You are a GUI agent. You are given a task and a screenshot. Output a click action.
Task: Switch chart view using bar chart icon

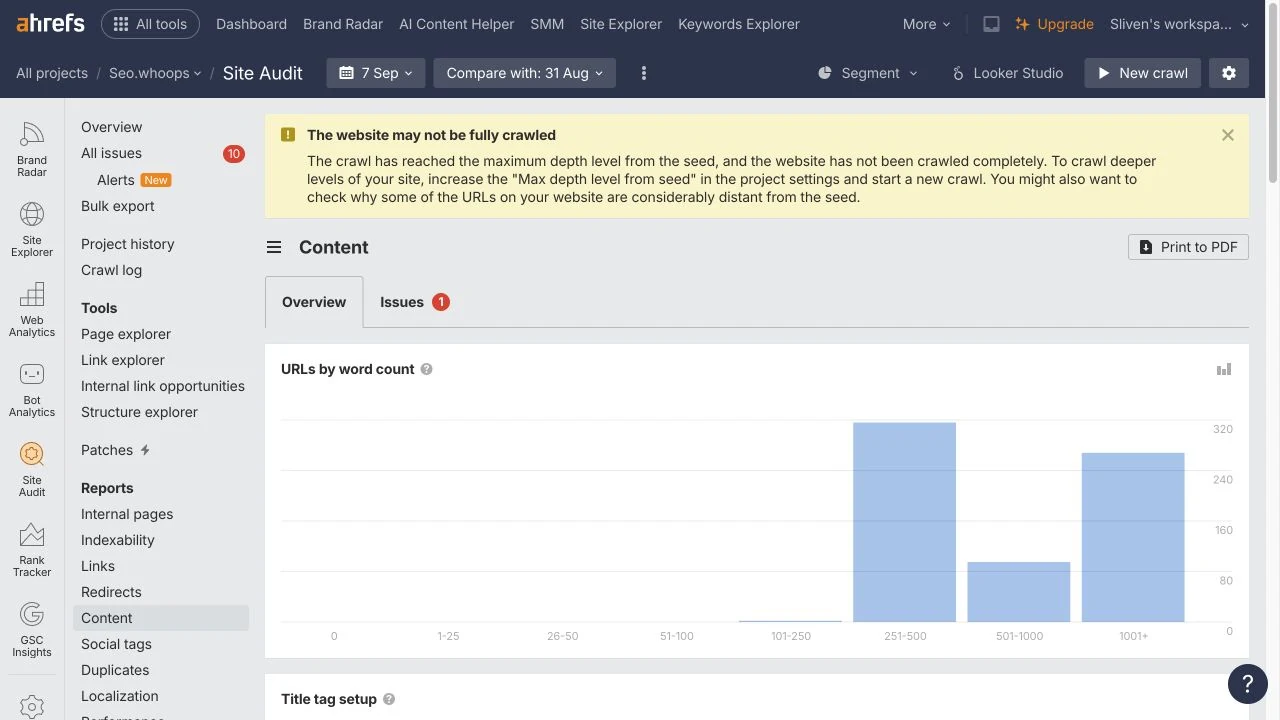tap(1224, 369)
